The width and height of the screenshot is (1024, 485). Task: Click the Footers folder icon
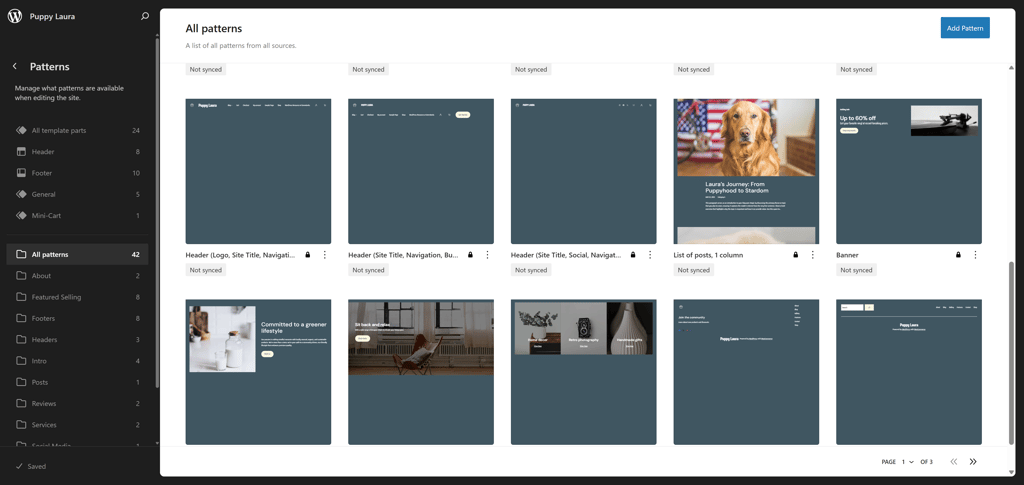coord(21,319)
